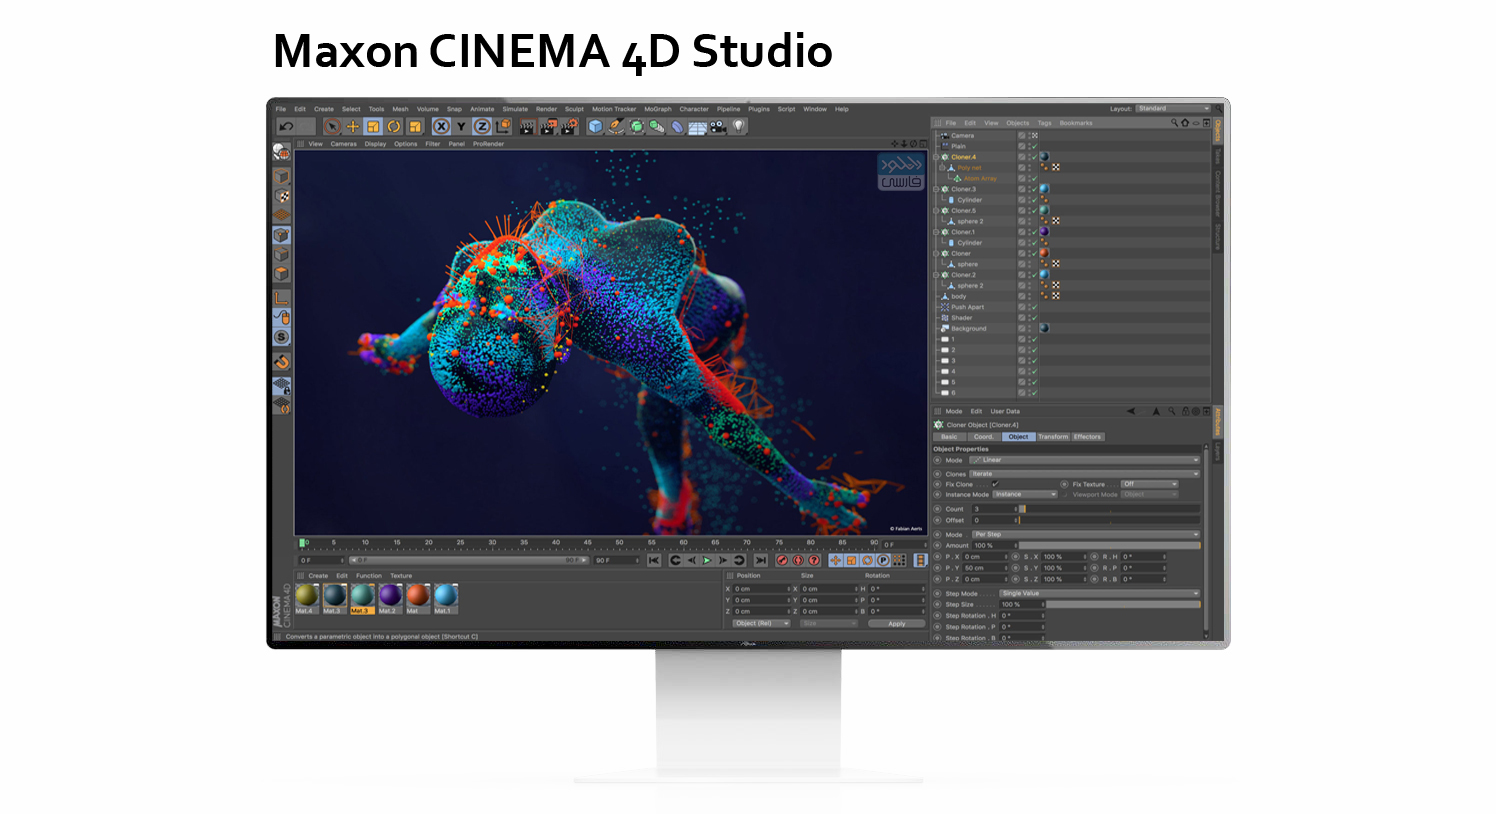Open Edit Render Settings clapperboard icon
The height and width of the screenshot is (814, 1496).
(569, 126)
